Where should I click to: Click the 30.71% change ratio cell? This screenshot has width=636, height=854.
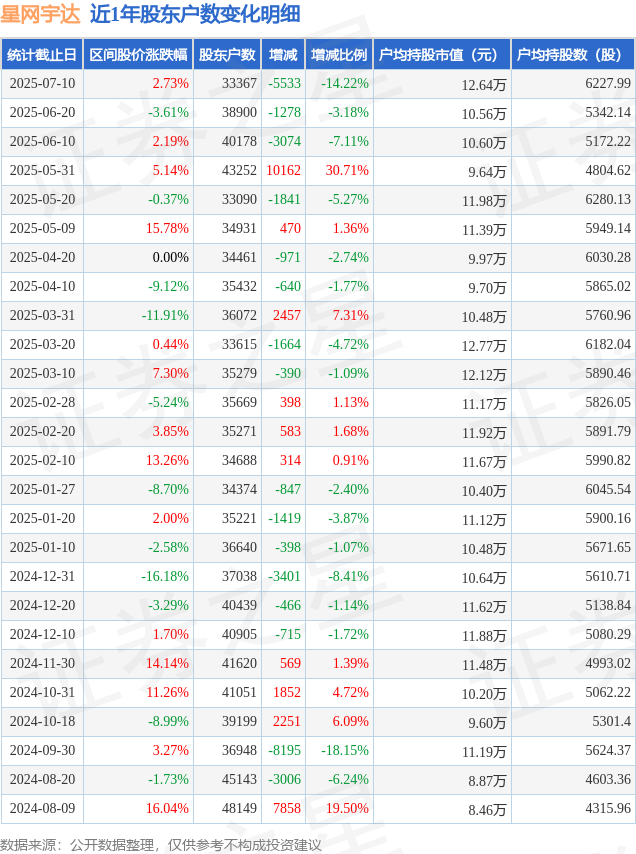(x=347, y=170)
